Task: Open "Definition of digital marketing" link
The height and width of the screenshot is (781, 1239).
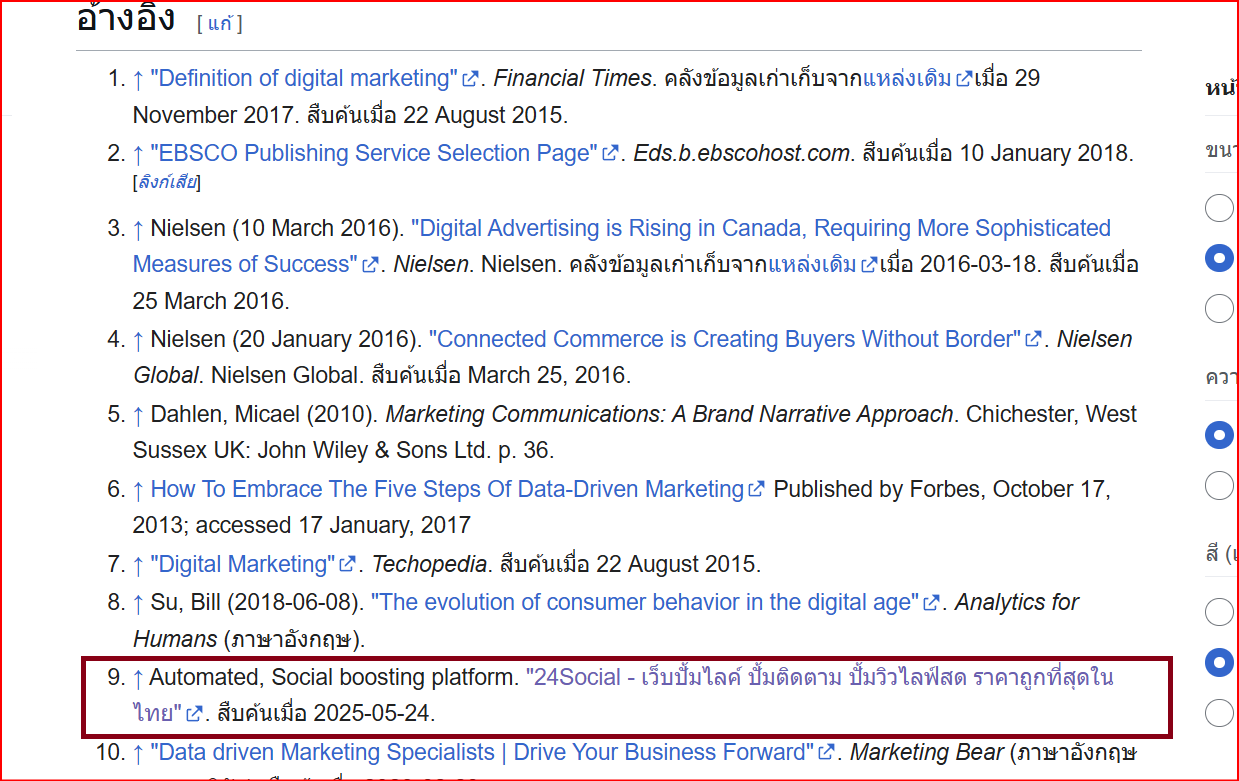Action: [x=304, y=79]
